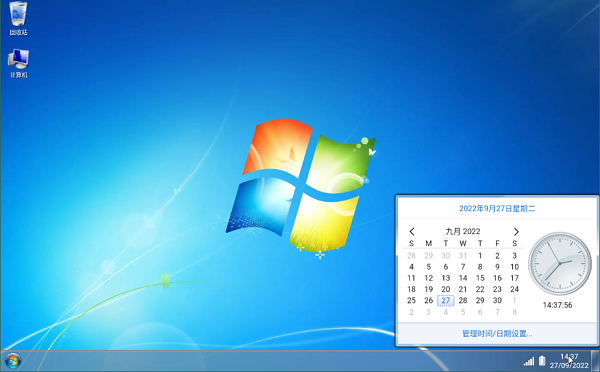Click the digital time 14:37:56
Image resolution: width=600 pixels, height=372 pixels.
[558, 305]
